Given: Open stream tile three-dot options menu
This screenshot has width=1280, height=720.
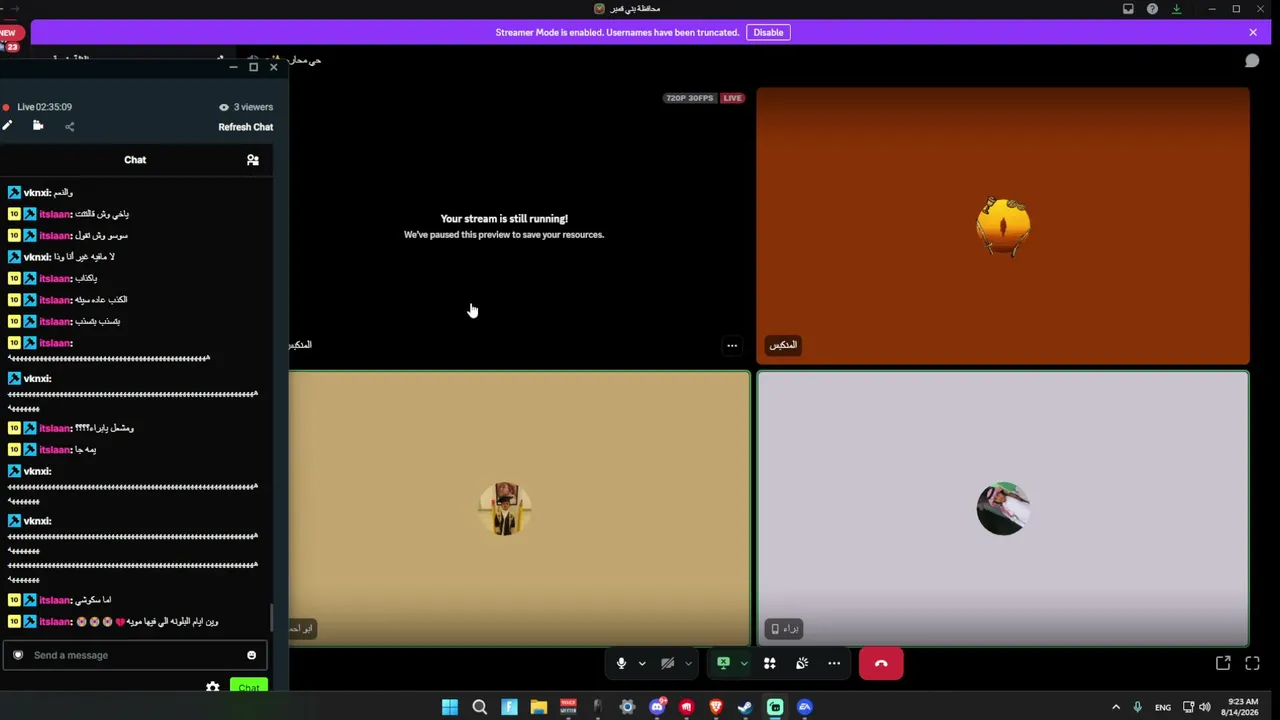Looking at the screenshot, I should [x=732, y=346].
